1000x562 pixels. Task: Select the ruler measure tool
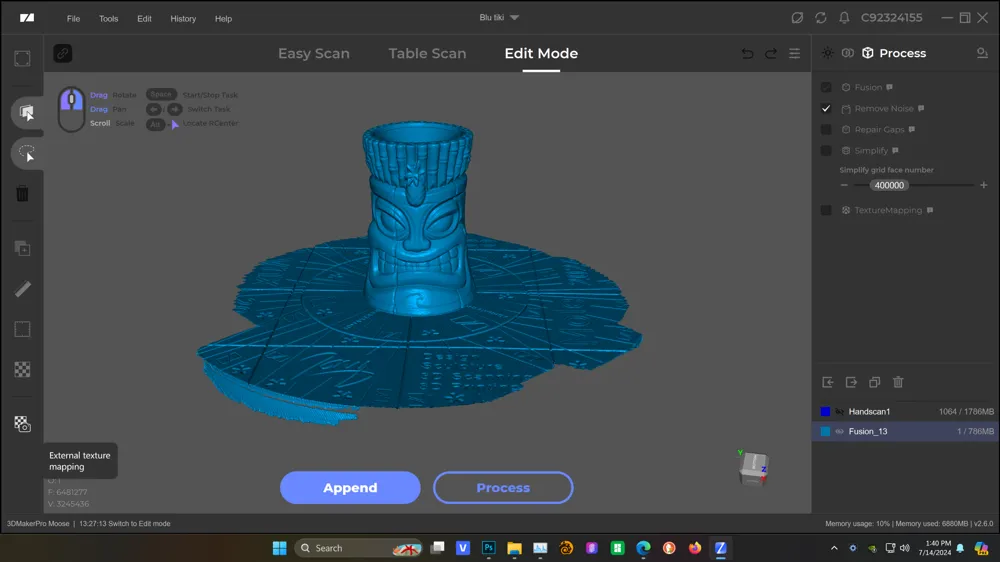(22, 289)
